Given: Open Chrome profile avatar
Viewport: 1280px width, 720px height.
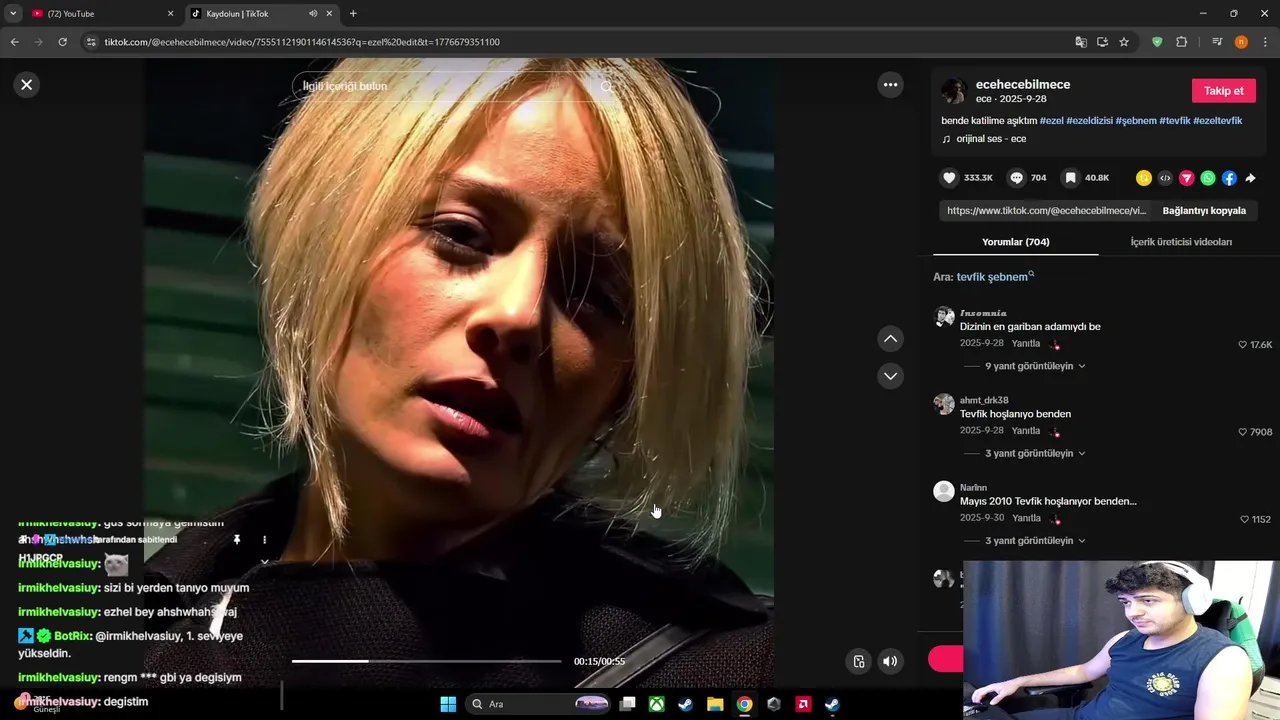Looking at the screenshot, I should [1241, 42].
